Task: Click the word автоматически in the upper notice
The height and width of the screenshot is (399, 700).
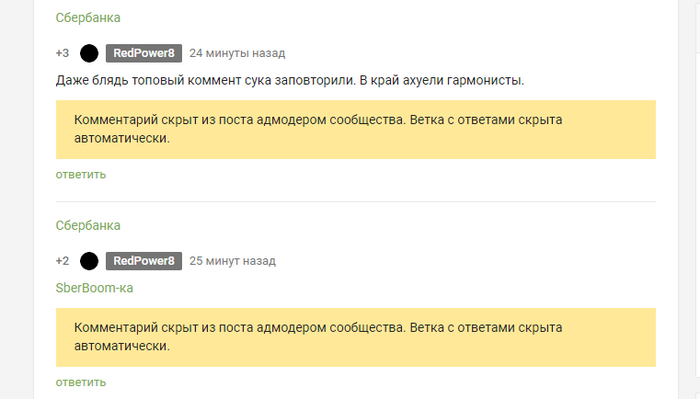Action: (x=122, y=138)
